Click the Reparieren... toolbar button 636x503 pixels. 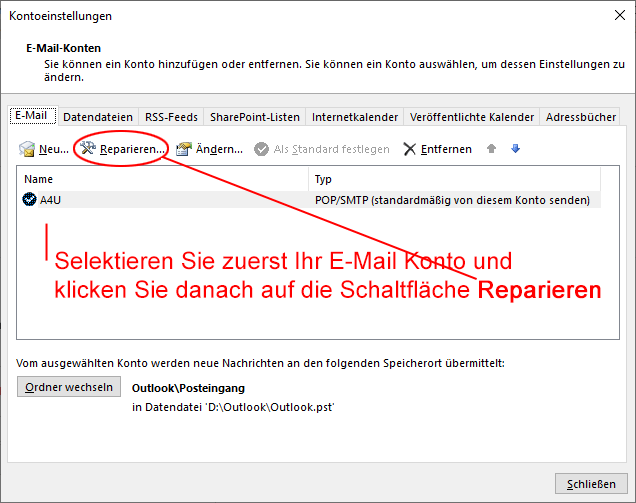point(123,150)
